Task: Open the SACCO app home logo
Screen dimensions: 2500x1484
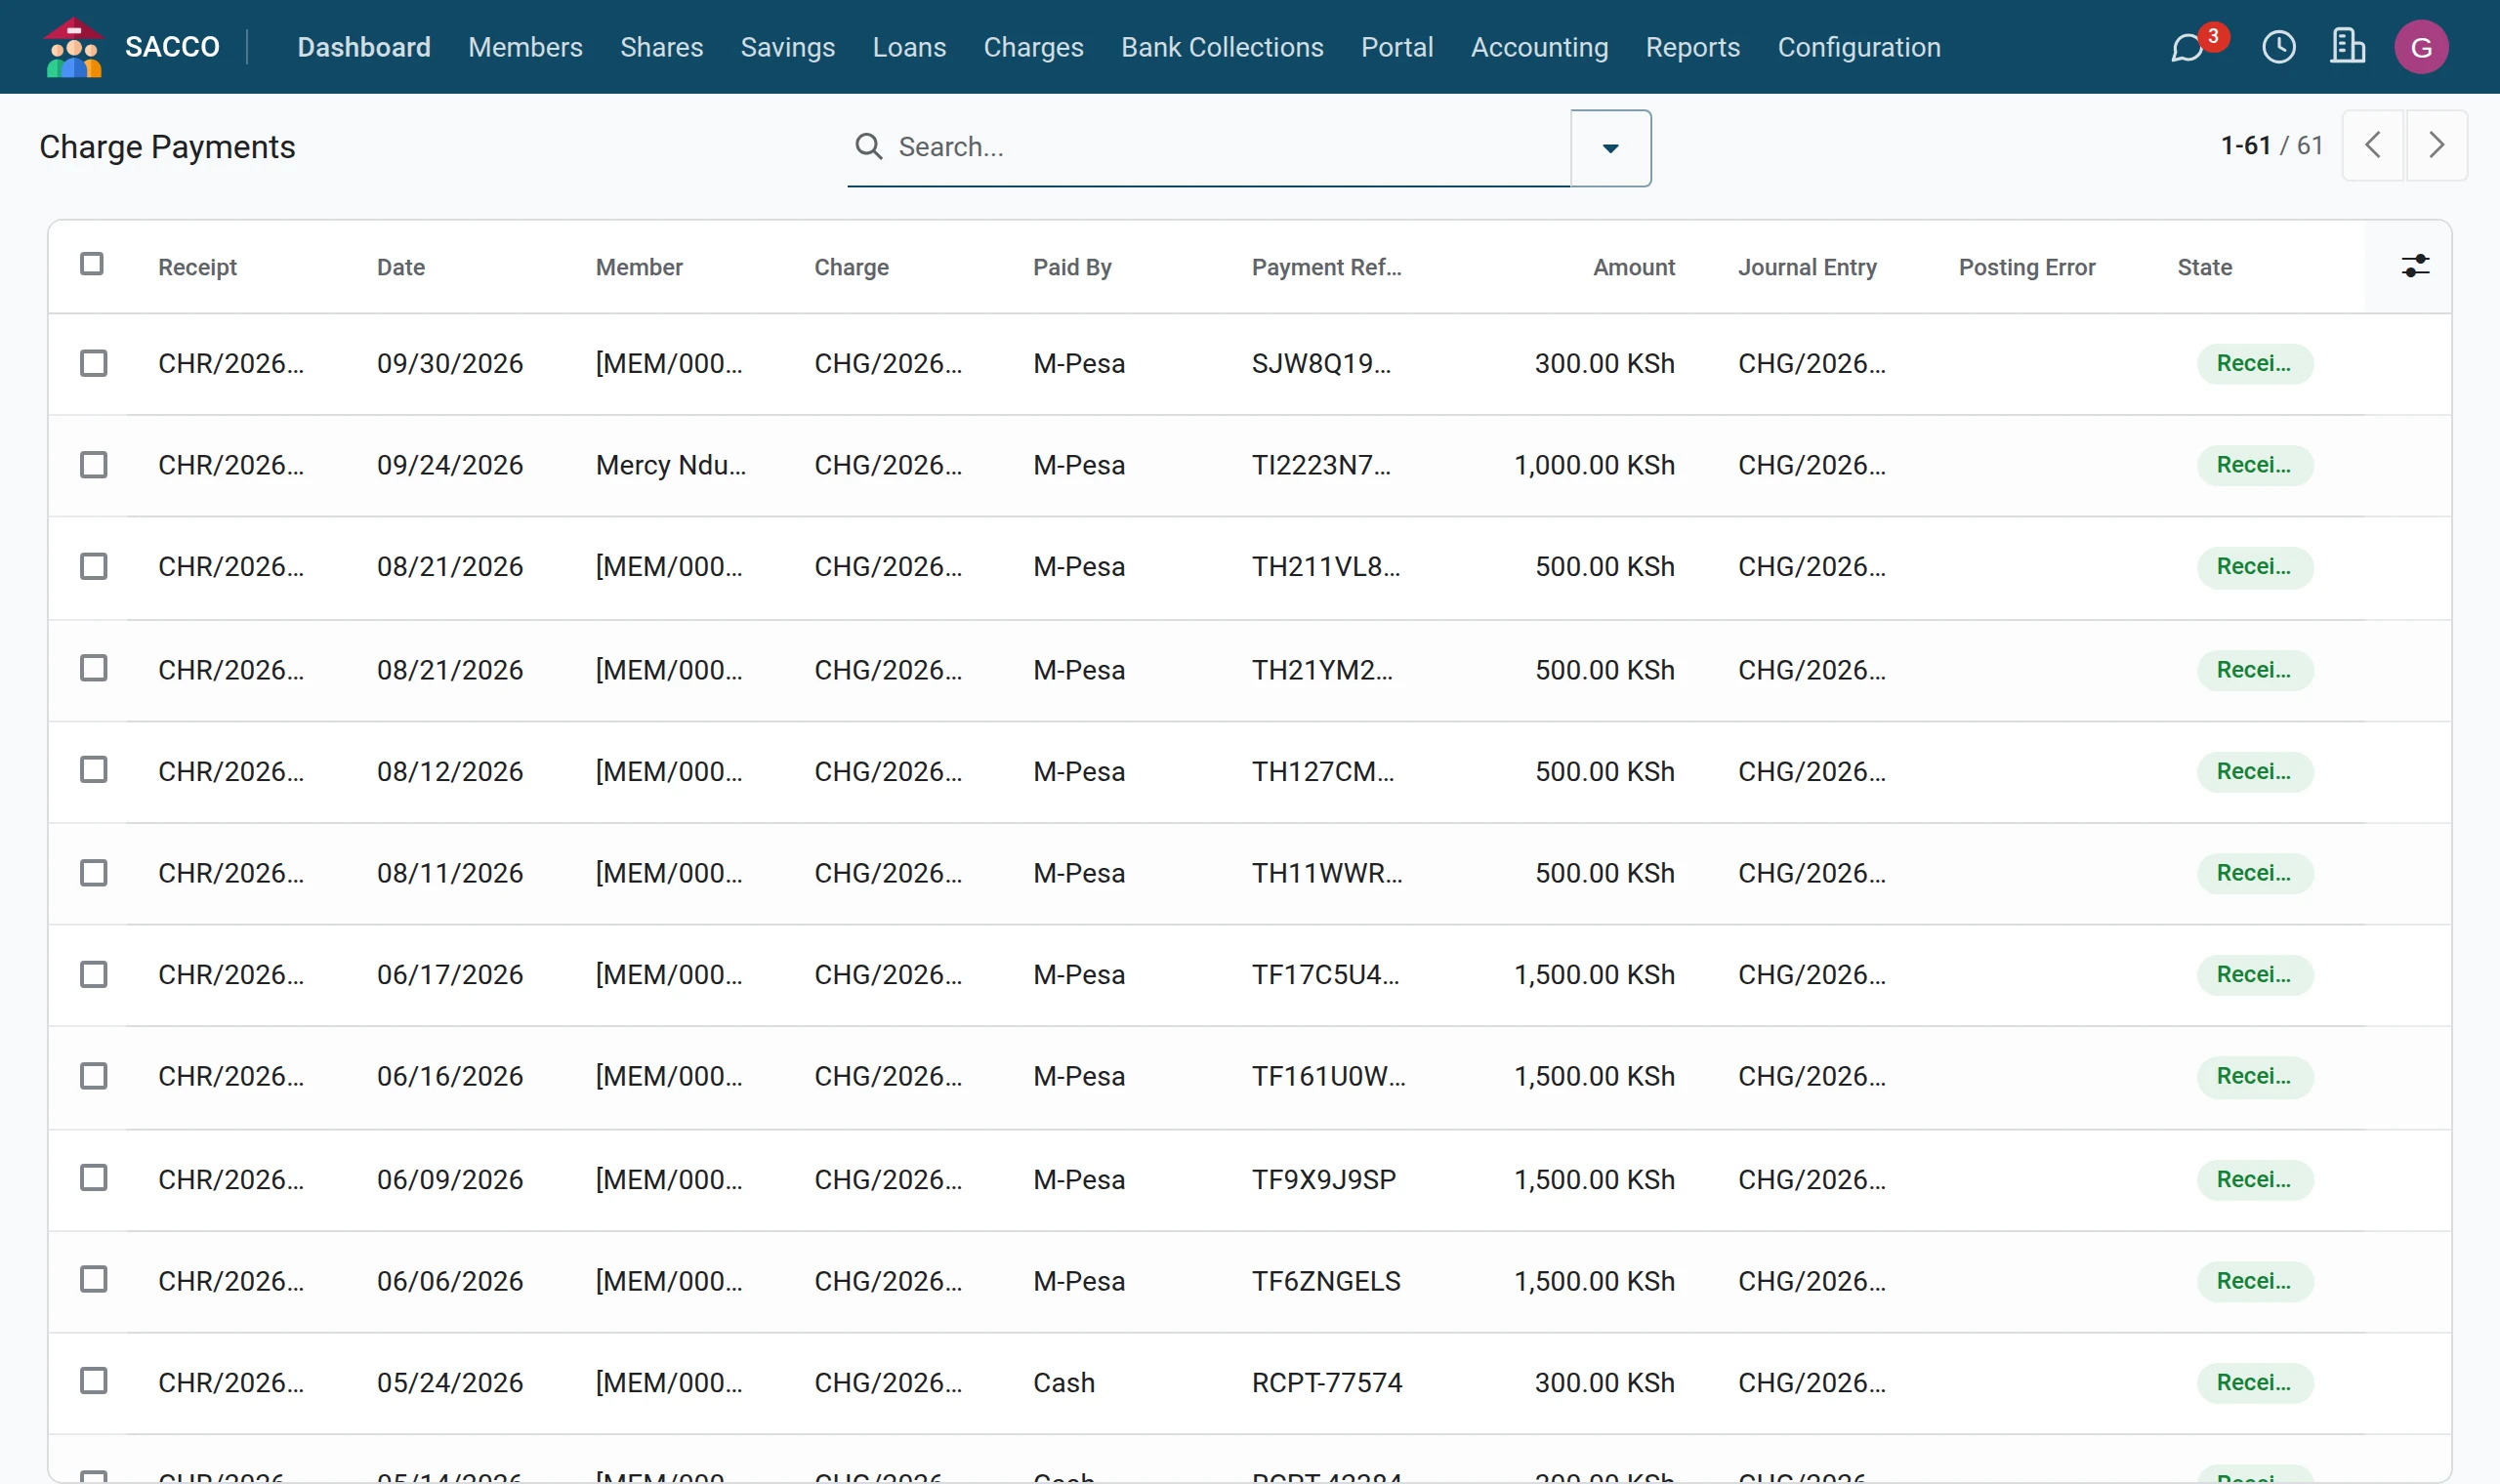Action: pyautogui.click(x=73, y=47)
